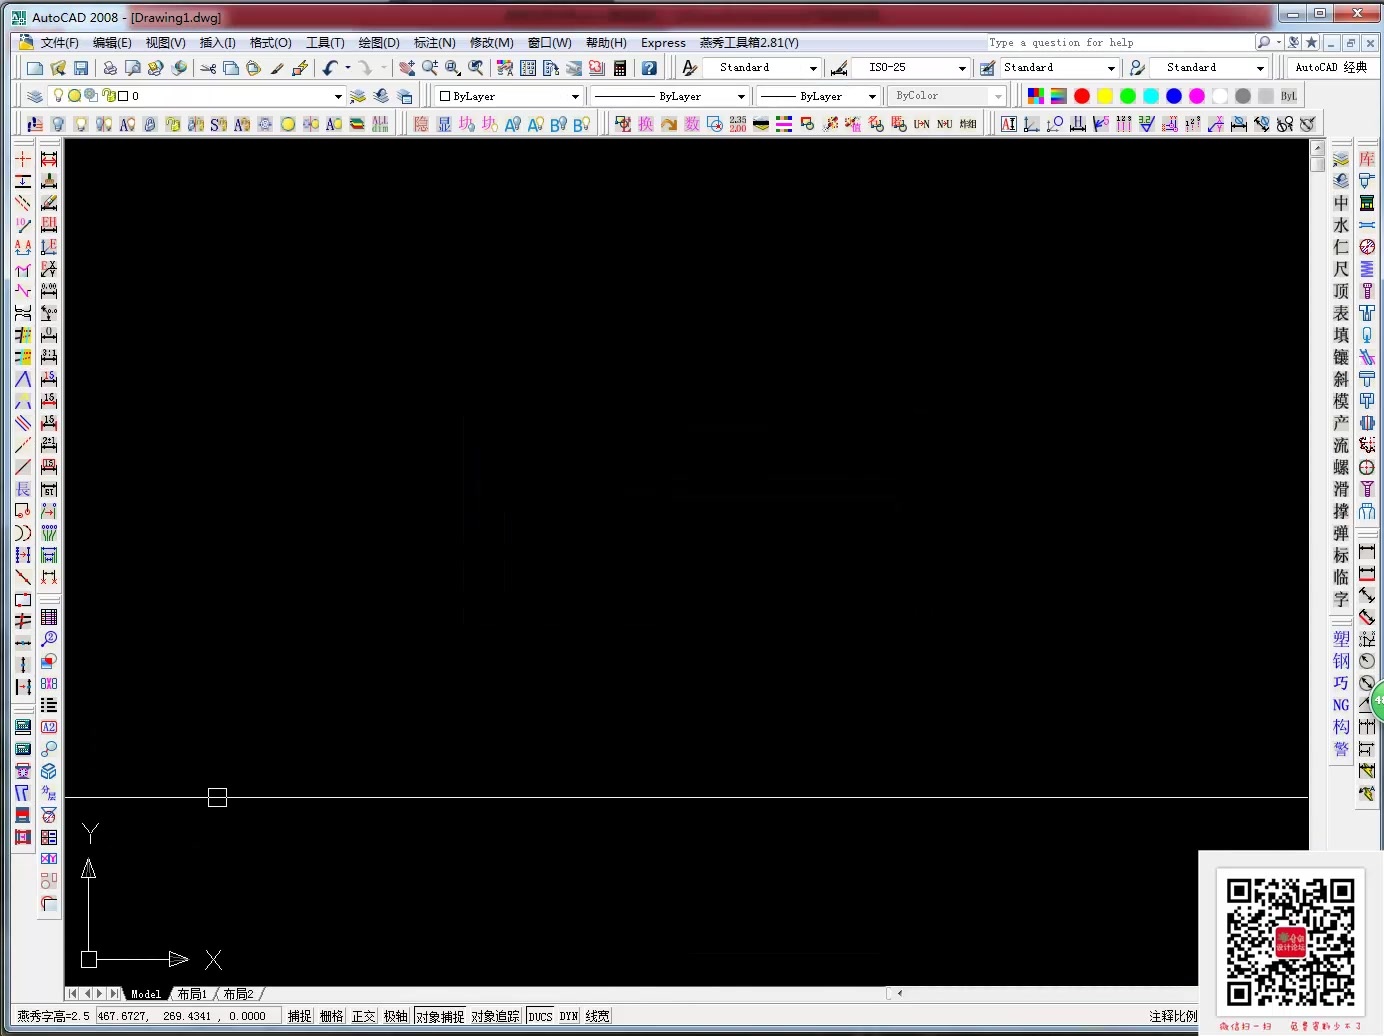Click the 数 toolbar icon
The height and width of the screenshot is (1036, 1384).
tap(692, 124)
